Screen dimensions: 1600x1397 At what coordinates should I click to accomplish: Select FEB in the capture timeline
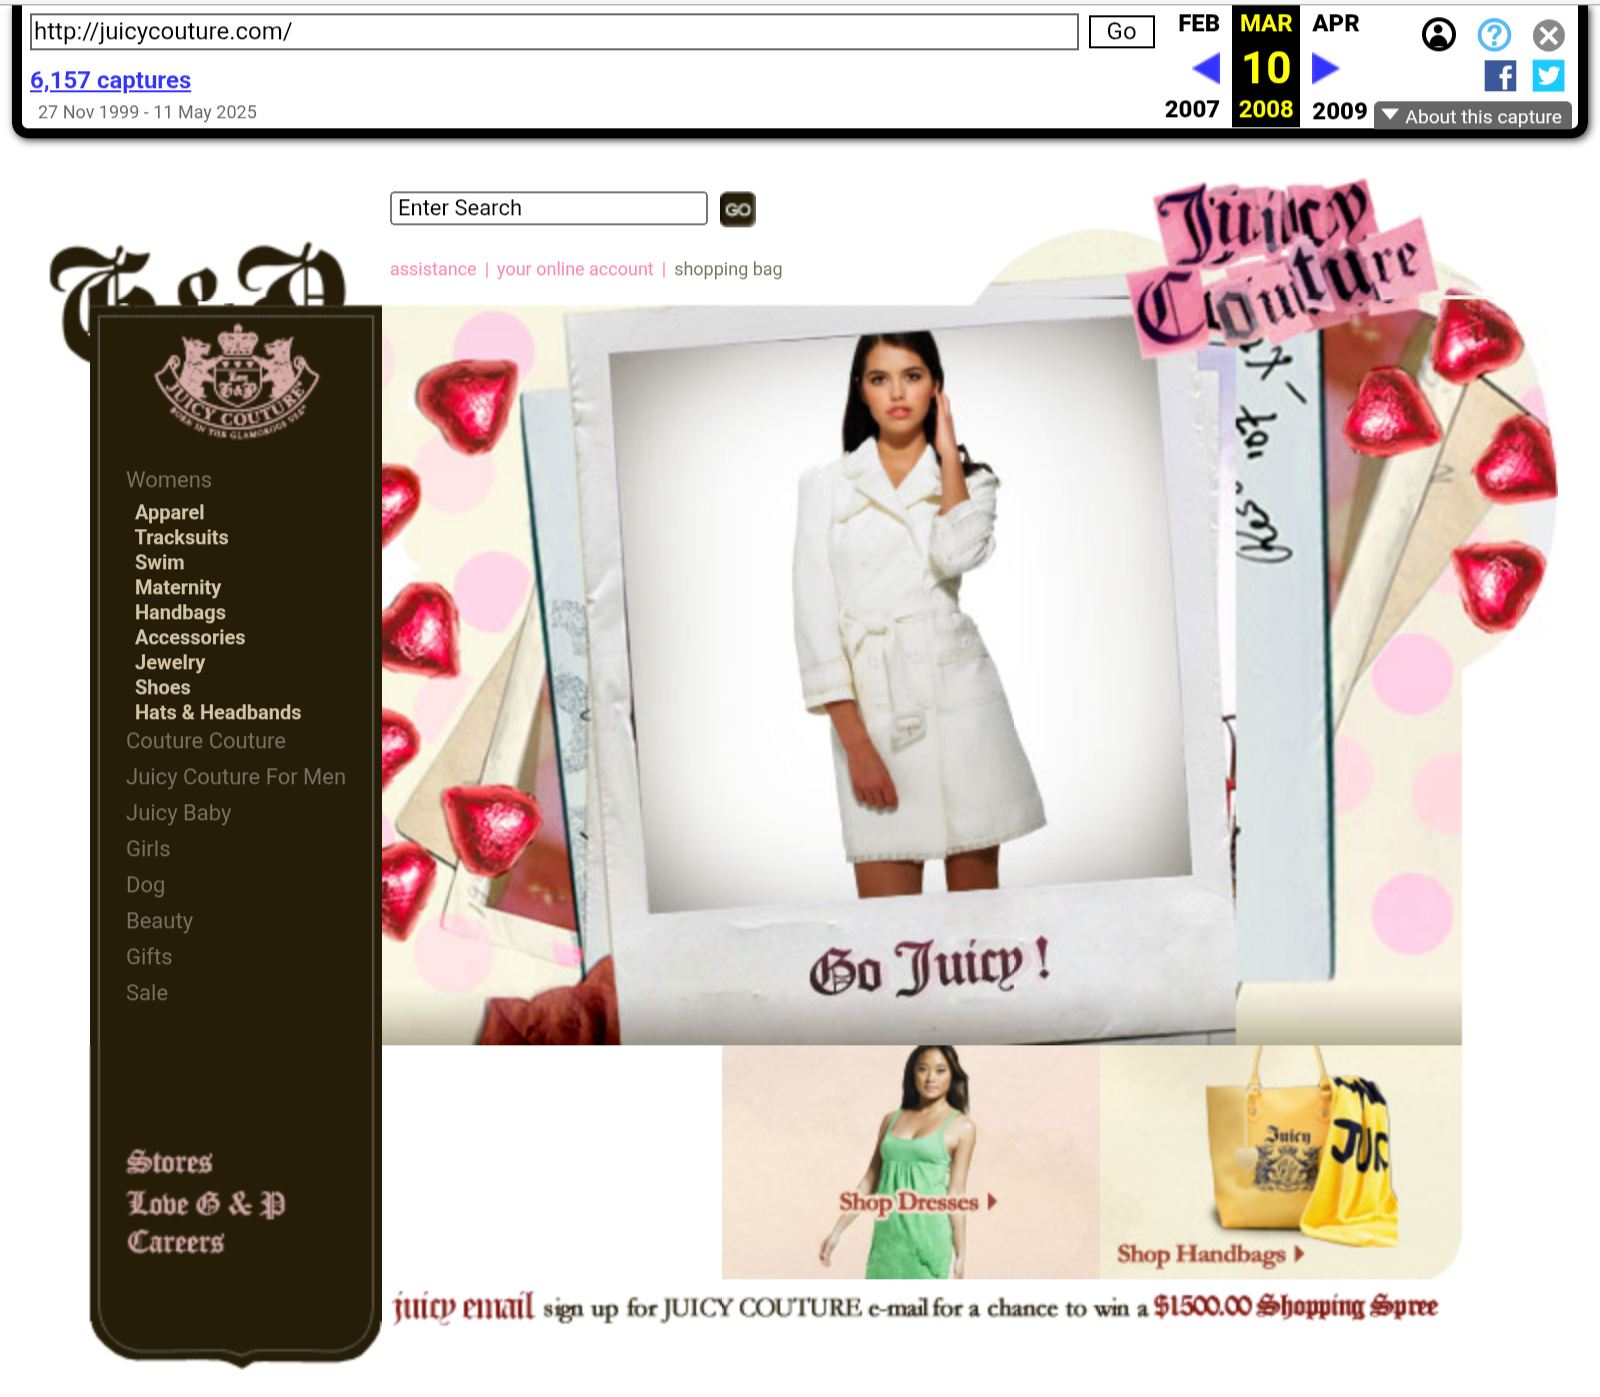click(1199, 23)
